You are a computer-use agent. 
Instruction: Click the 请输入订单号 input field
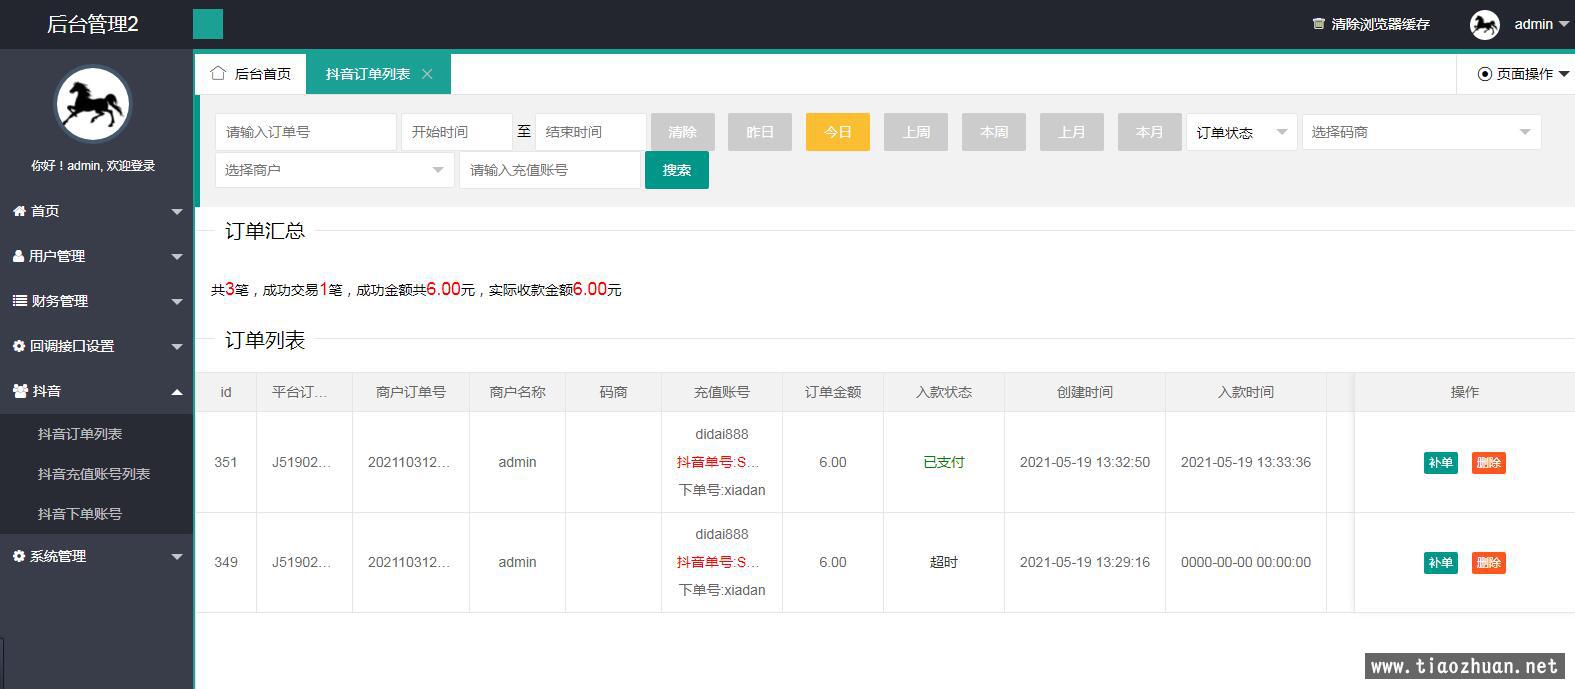pos(305,132)
